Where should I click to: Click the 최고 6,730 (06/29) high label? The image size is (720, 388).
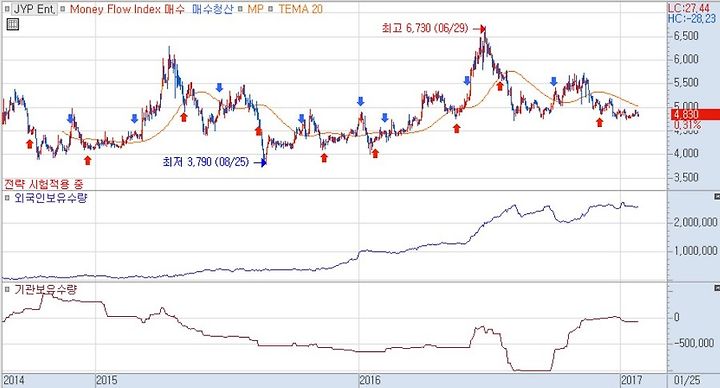coord(425,28)
